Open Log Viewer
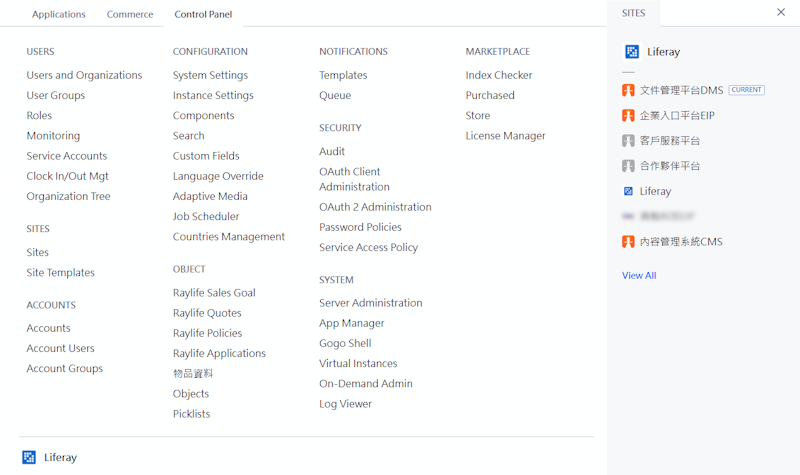Image resolution: width=800 pixels, height=475 pixels. (x=345, y=404)
